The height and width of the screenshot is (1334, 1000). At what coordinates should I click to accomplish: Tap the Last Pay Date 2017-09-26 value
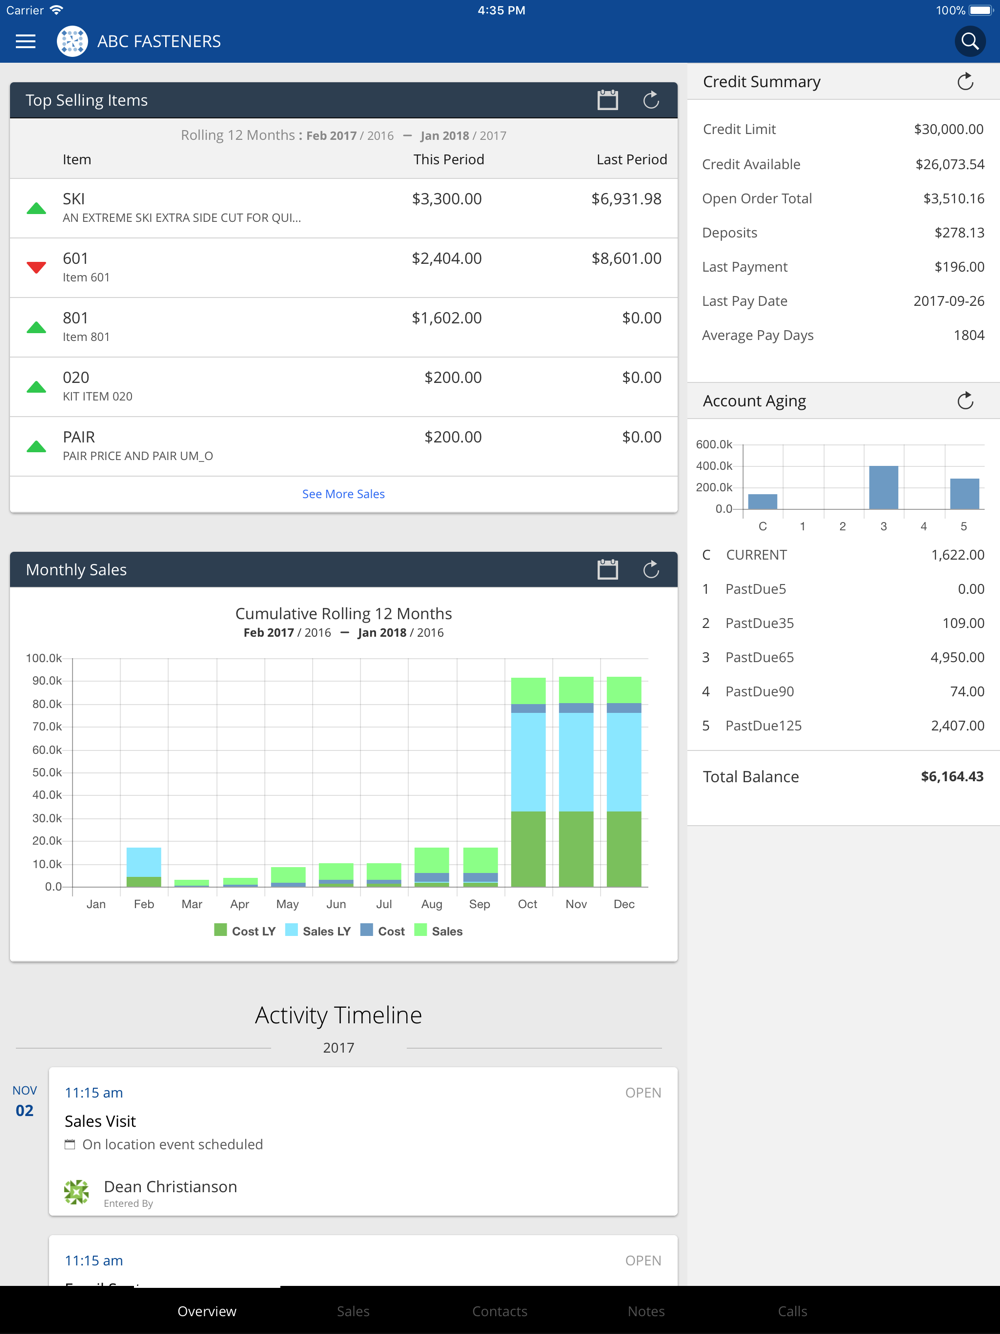pyautogui.click(x=948, y=301)
